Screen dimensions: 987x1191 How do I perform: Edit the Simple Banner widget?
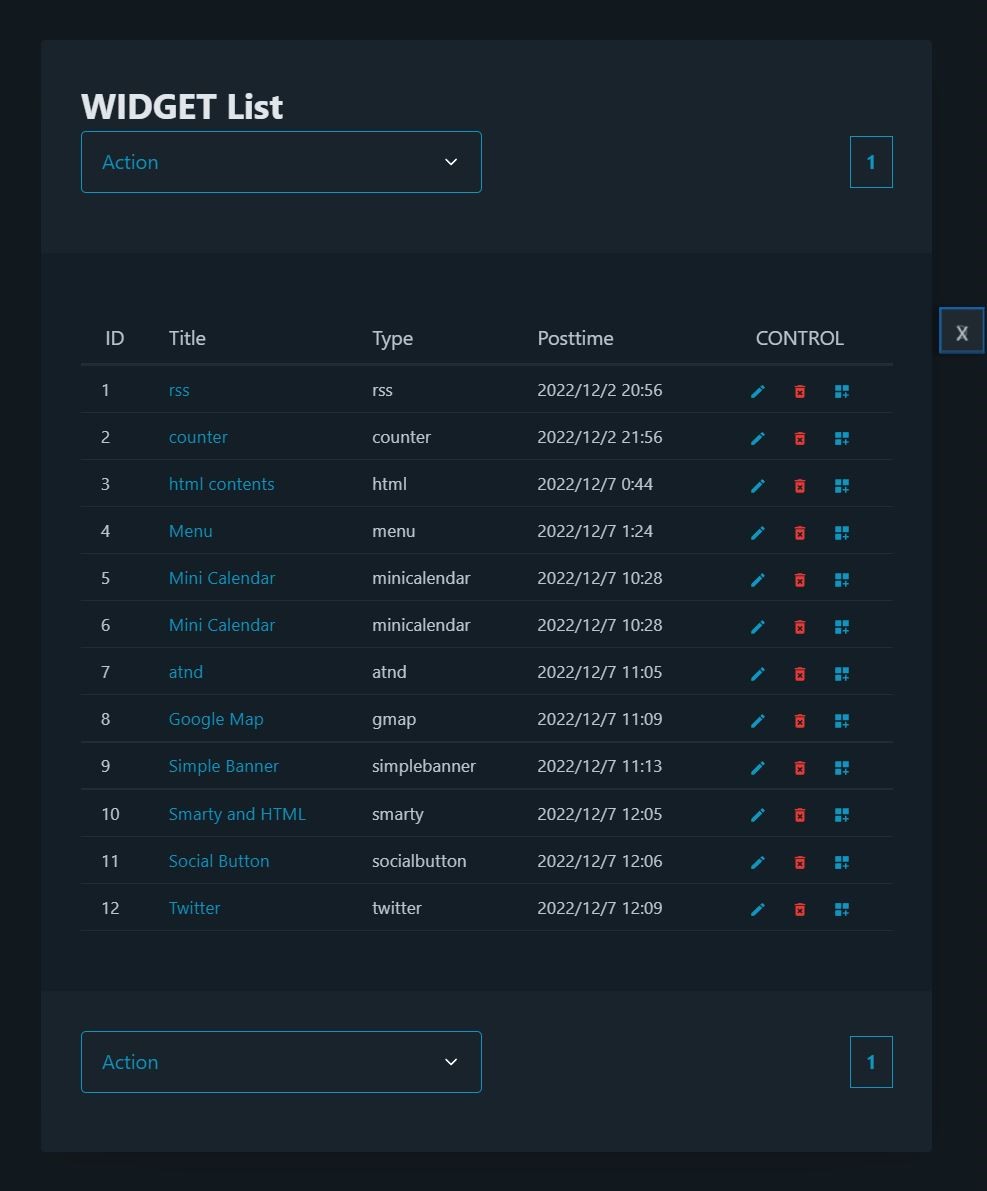click(758, 767)
